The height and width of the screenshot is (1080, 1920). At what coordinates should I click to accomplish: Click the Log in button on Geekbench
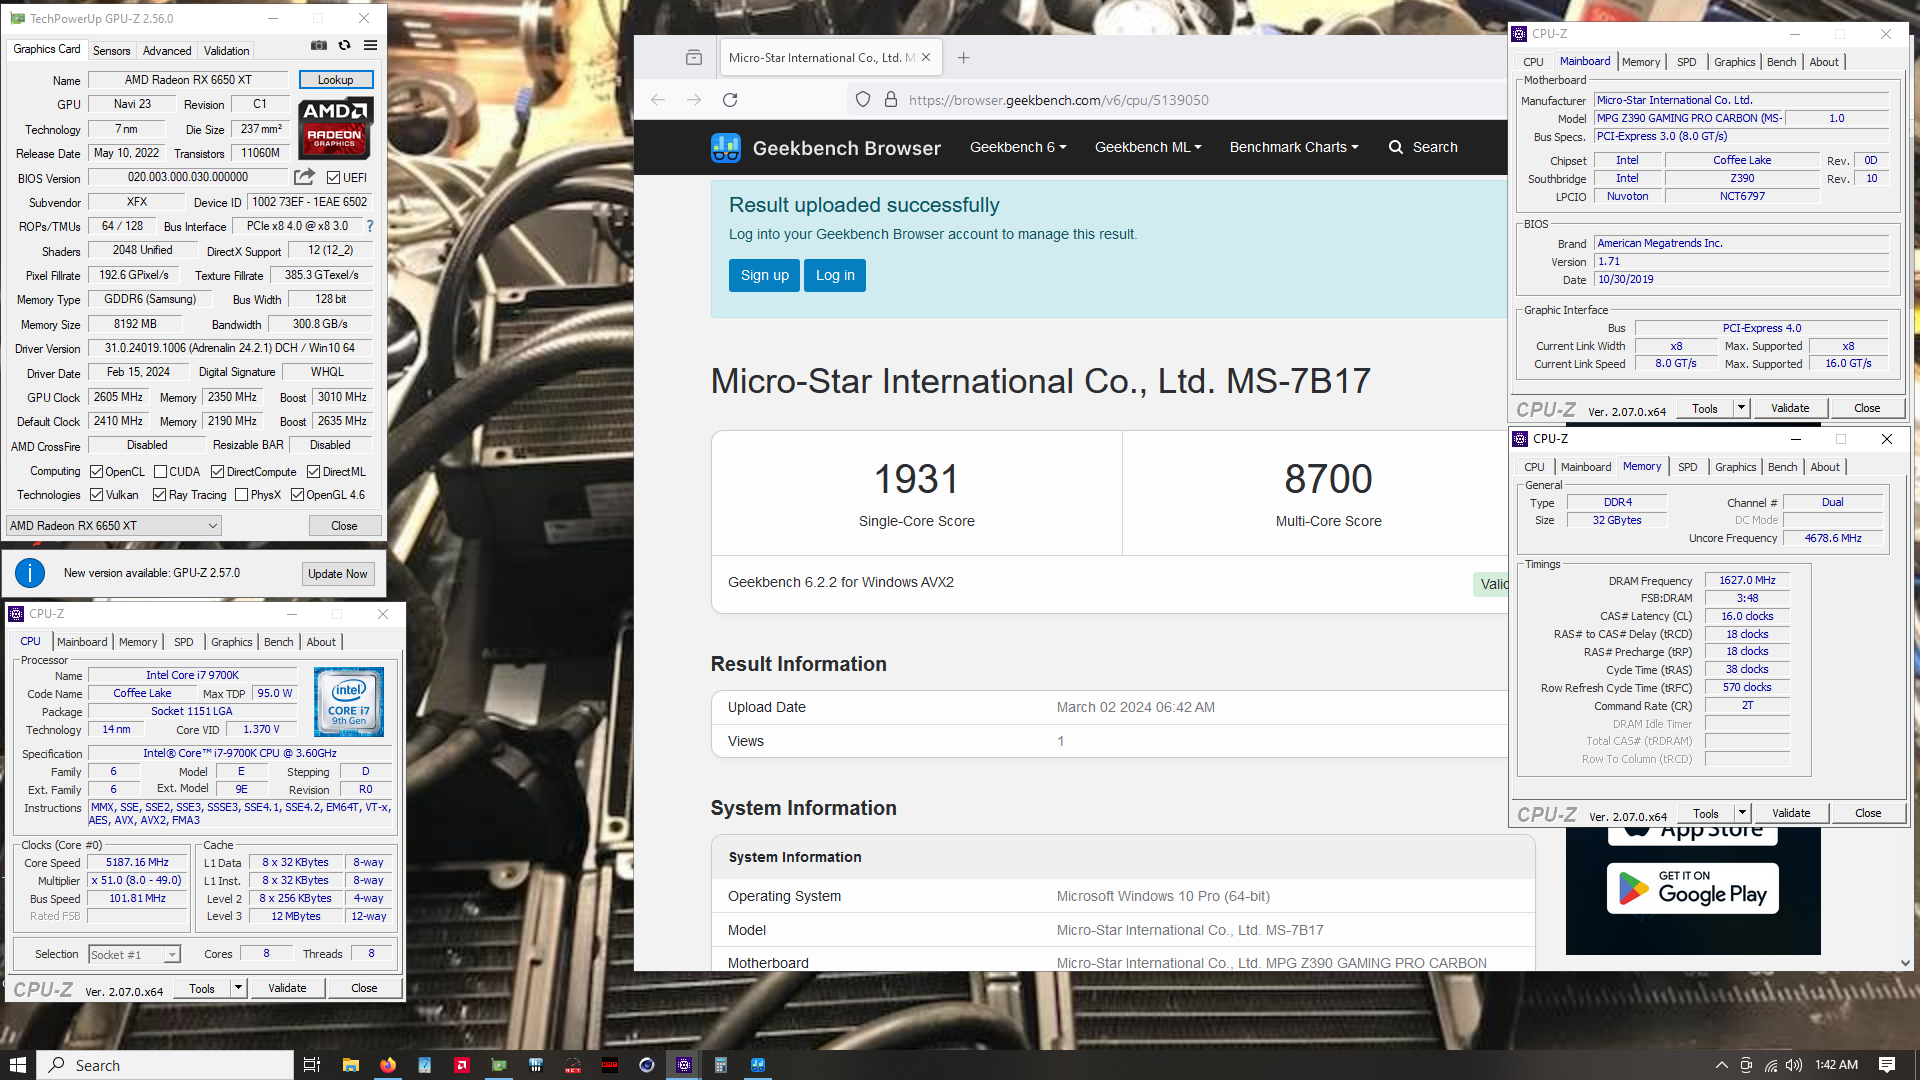[x=835, y=276]
